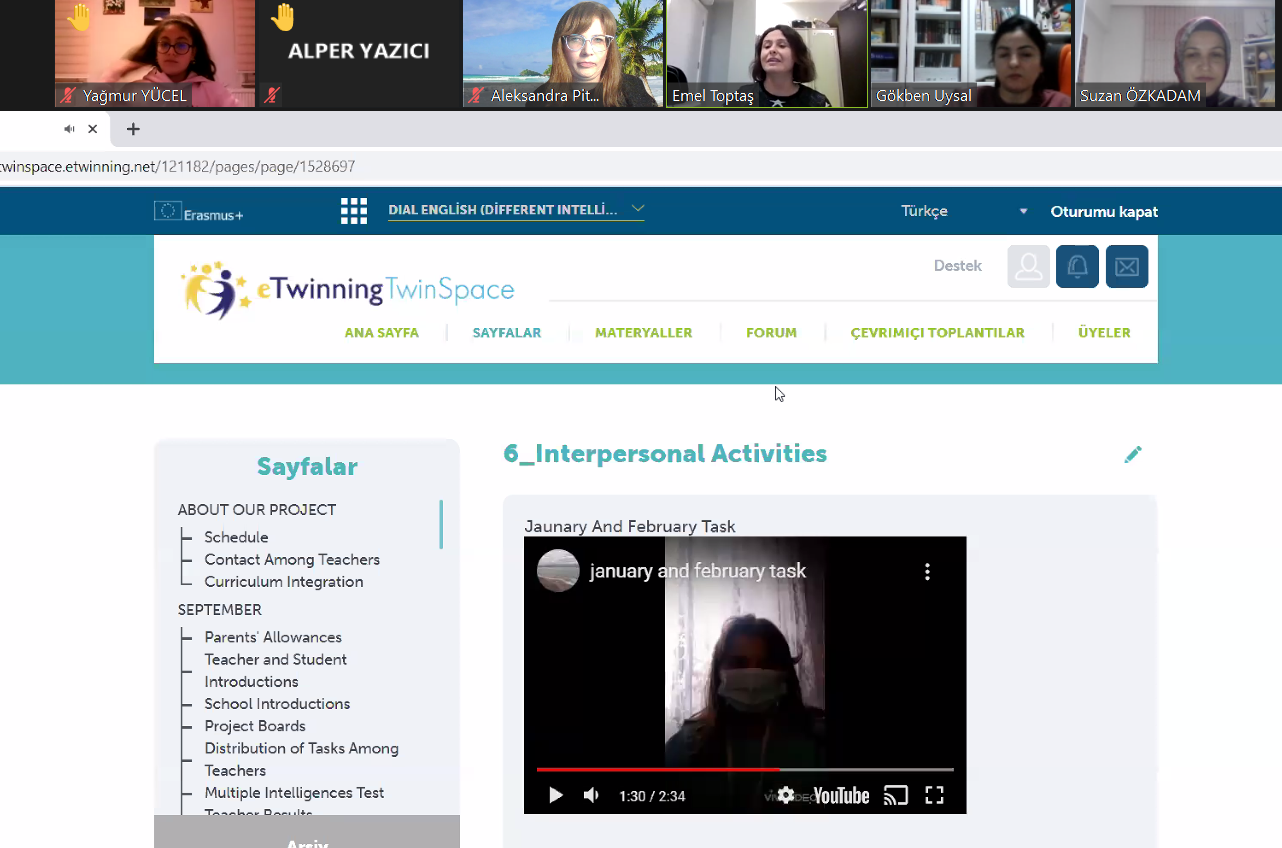The width and height of the screenshot is (1282, 848).
Task: Click the Cast to device icon
Action: [x=896, y=796]
